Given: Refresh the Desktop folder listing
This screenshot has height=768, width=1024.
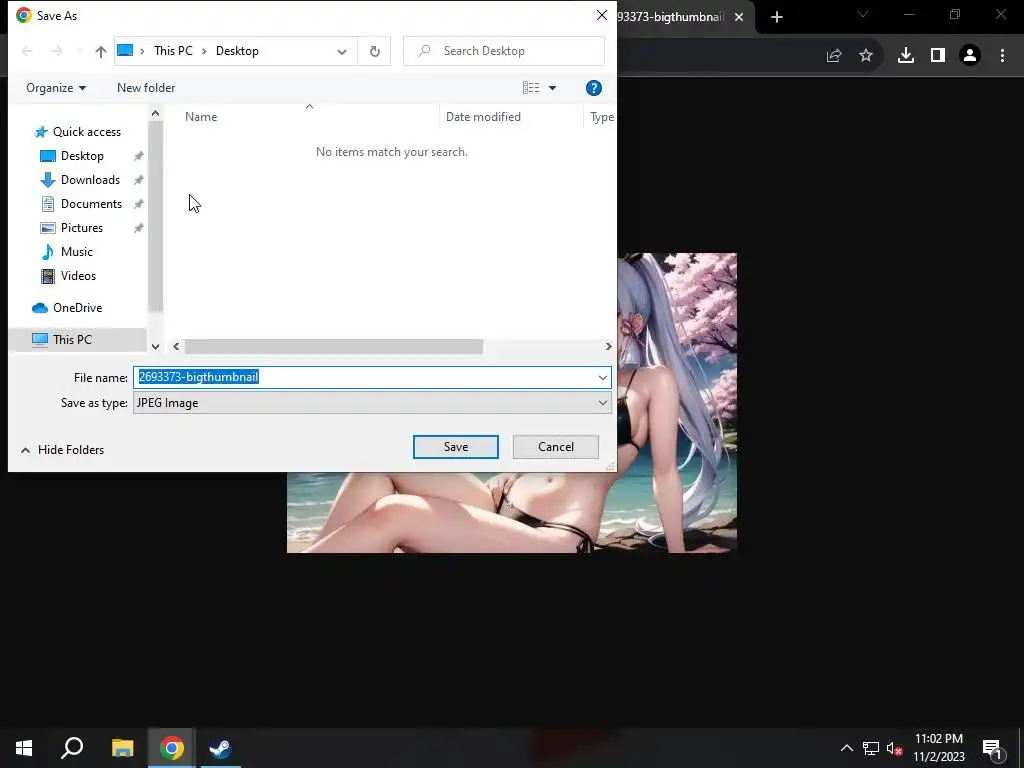Looking at the screenshot, I should [374, 51].
